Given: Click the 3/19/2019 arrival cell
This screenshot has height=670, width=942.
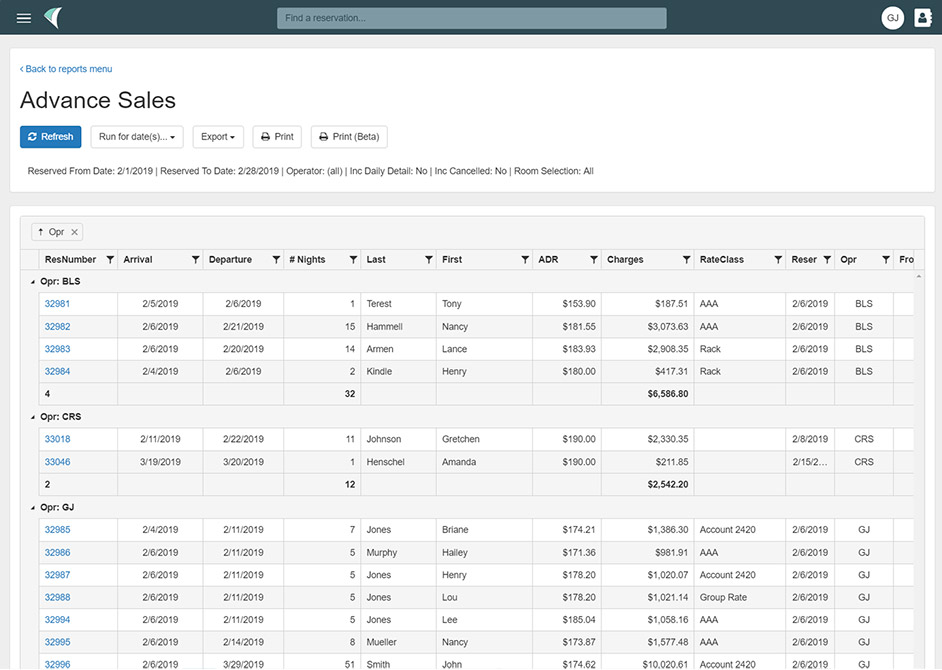Looking at the screenshot, I should point(160,462).
